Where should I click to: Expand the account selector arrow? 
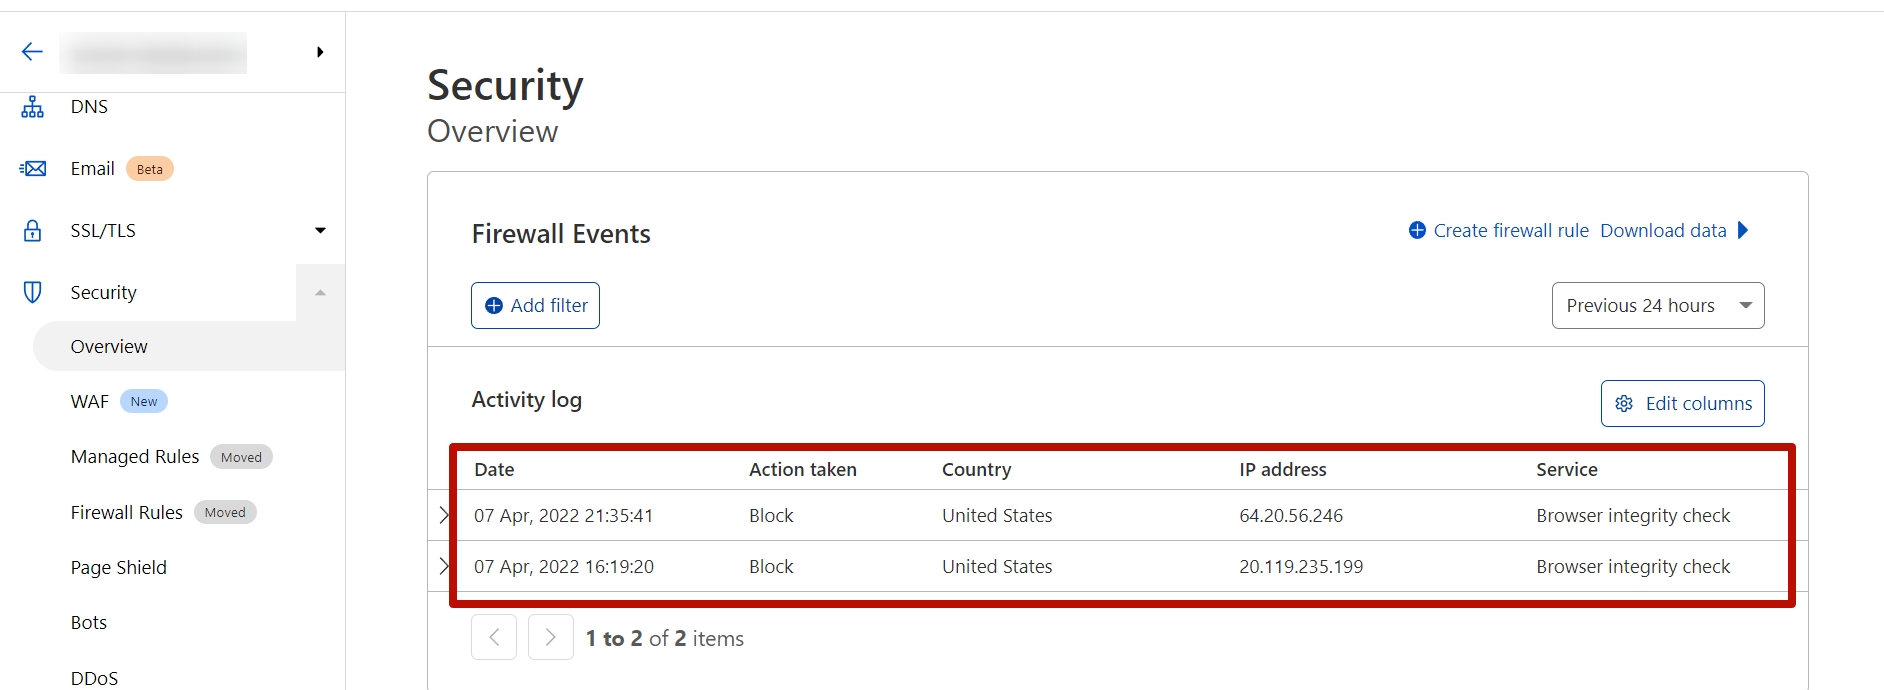click(320, 52)
